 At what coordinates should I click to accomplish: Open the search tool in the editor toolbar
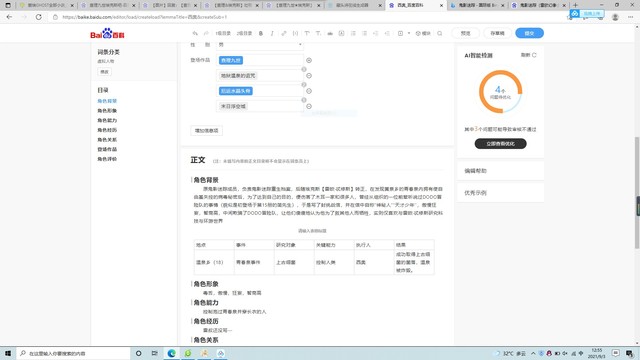[x=440, y=33]
